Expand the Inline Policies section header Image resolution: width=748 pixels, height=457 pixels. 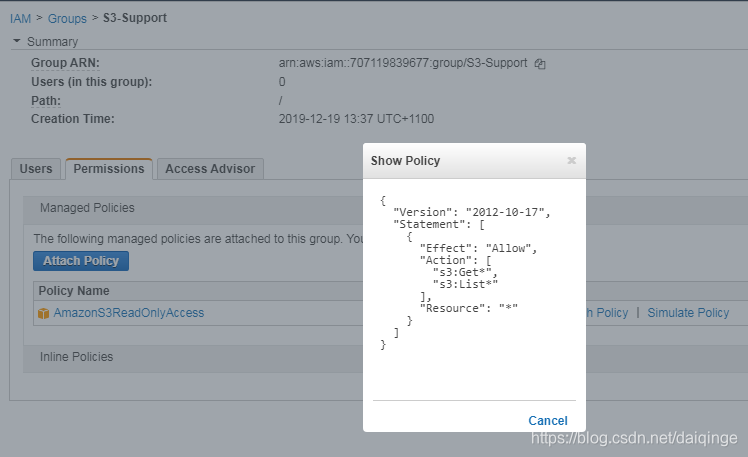pyautogui.click(x=76, y=357)
